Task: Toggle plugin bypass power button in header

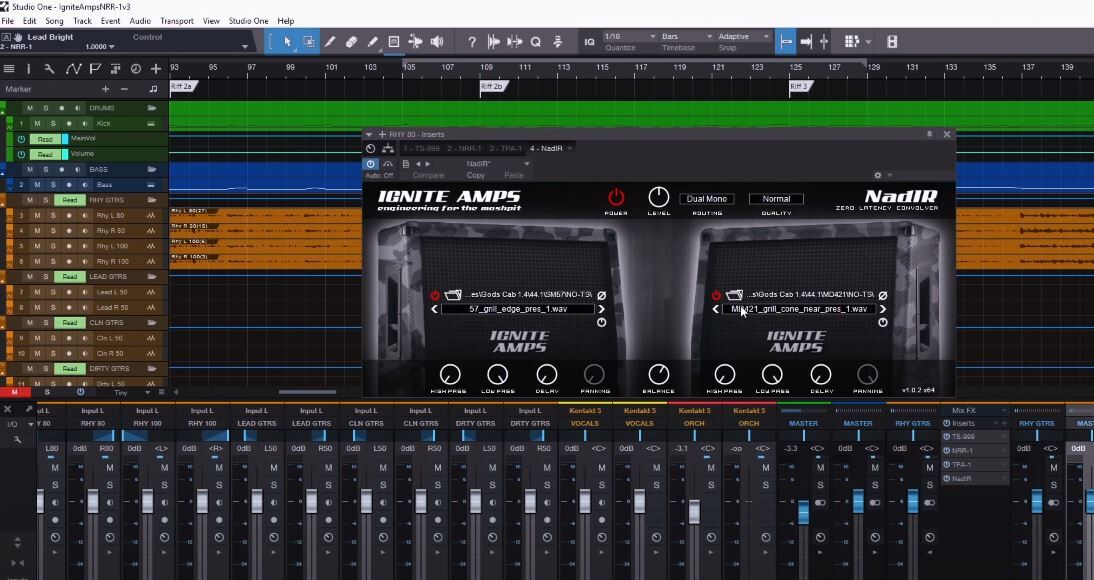Action: pos(370,164)
